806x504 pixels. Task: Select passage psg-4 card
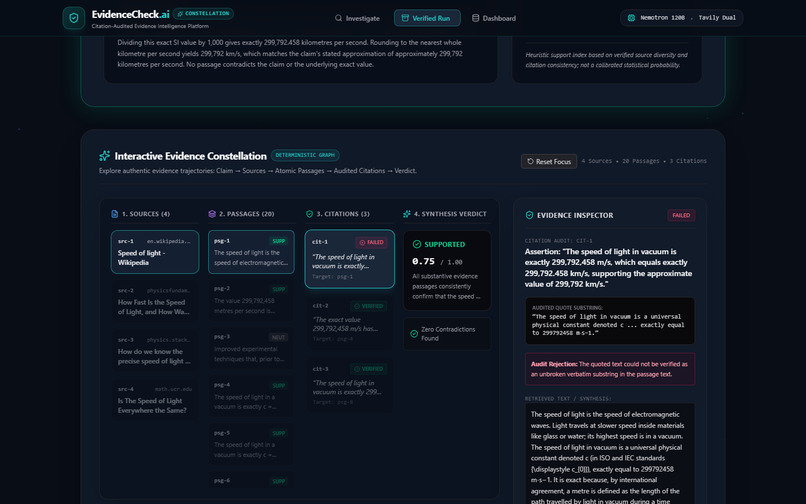click(x=251, y=396)
